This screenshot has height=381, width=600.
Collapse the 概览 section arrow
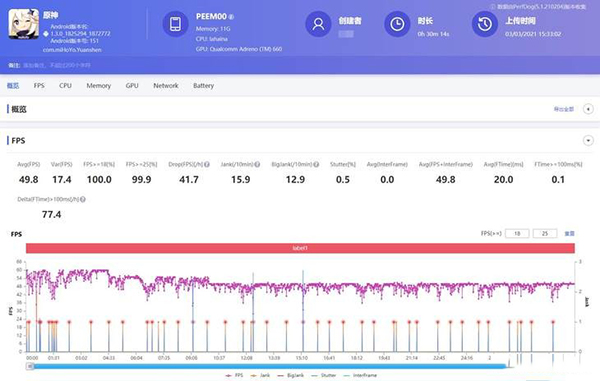pos(588,109)
